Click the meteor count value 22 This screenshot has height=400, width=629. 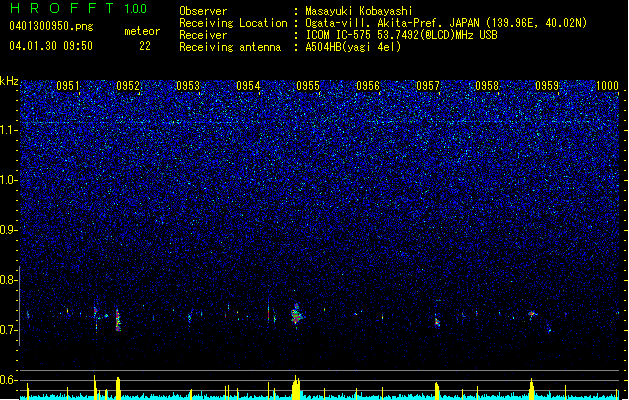[145, 46]
